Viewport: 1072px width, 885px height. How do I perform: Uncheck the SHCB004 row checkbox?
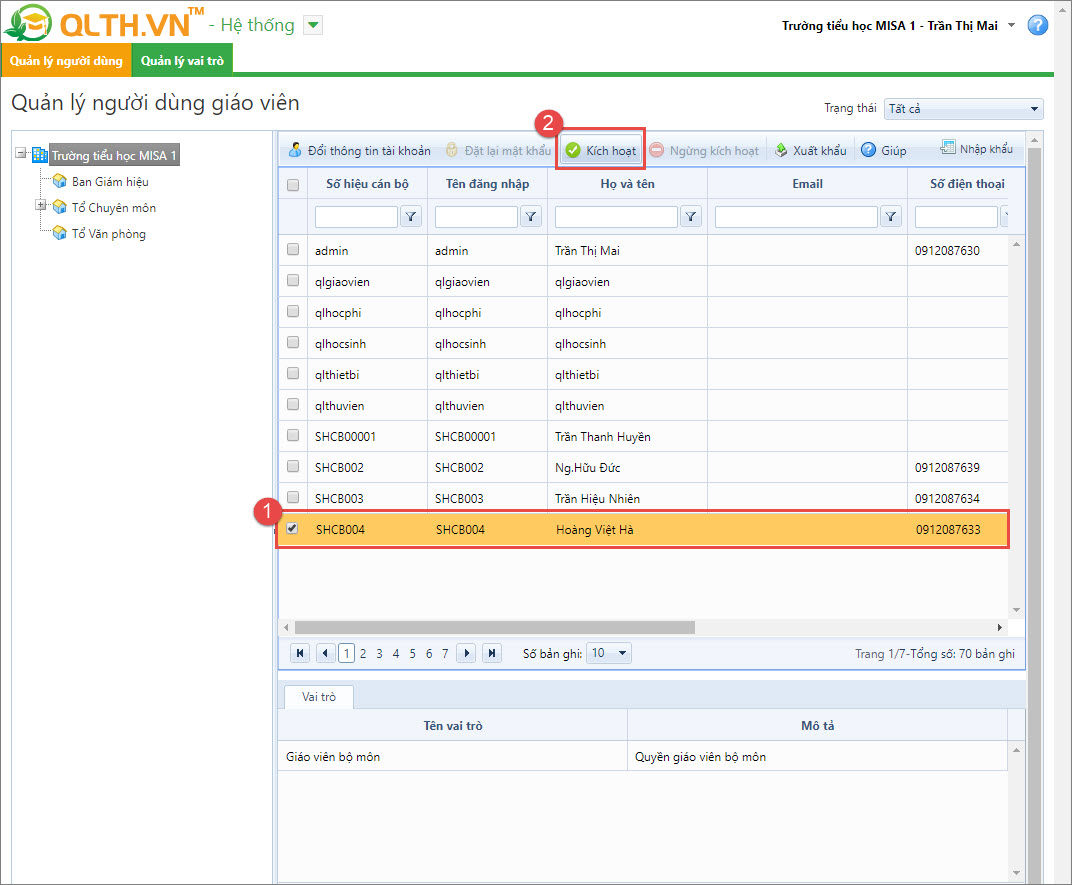pos(292,528)
